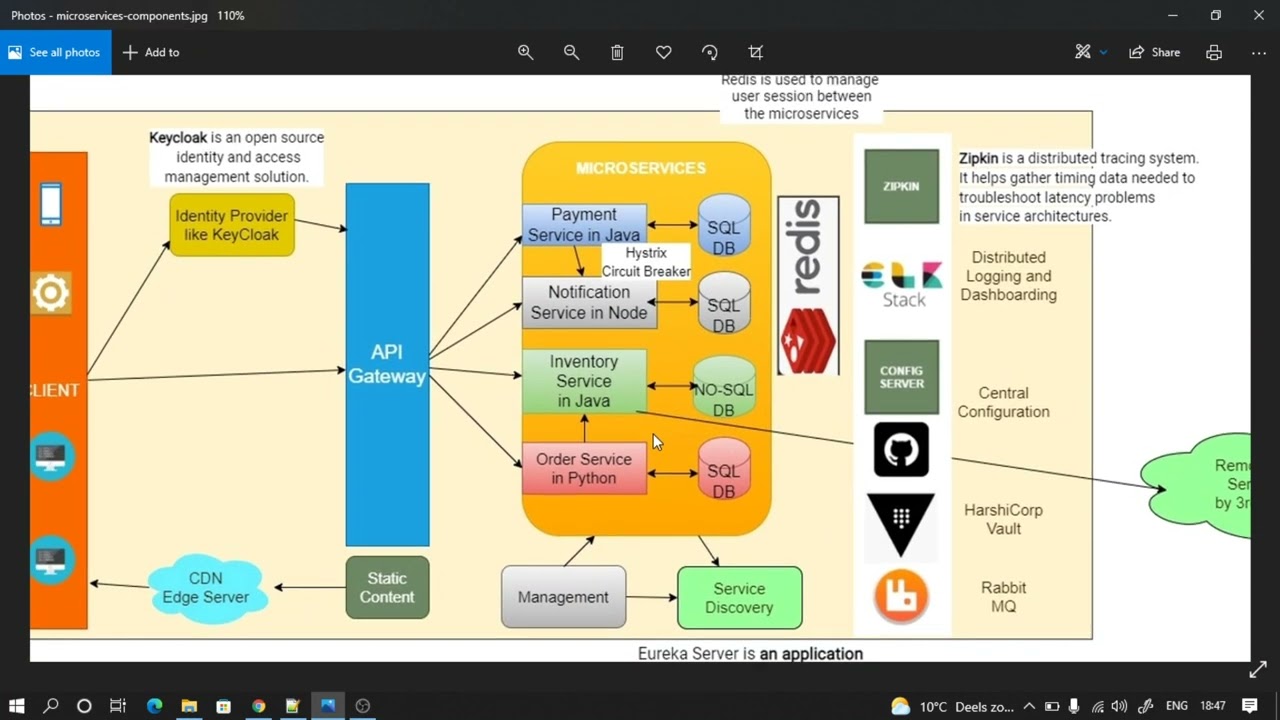Open the See more ellipsis menu
The width and height of the screenshot is (1280, 720).
(1258, 52)
